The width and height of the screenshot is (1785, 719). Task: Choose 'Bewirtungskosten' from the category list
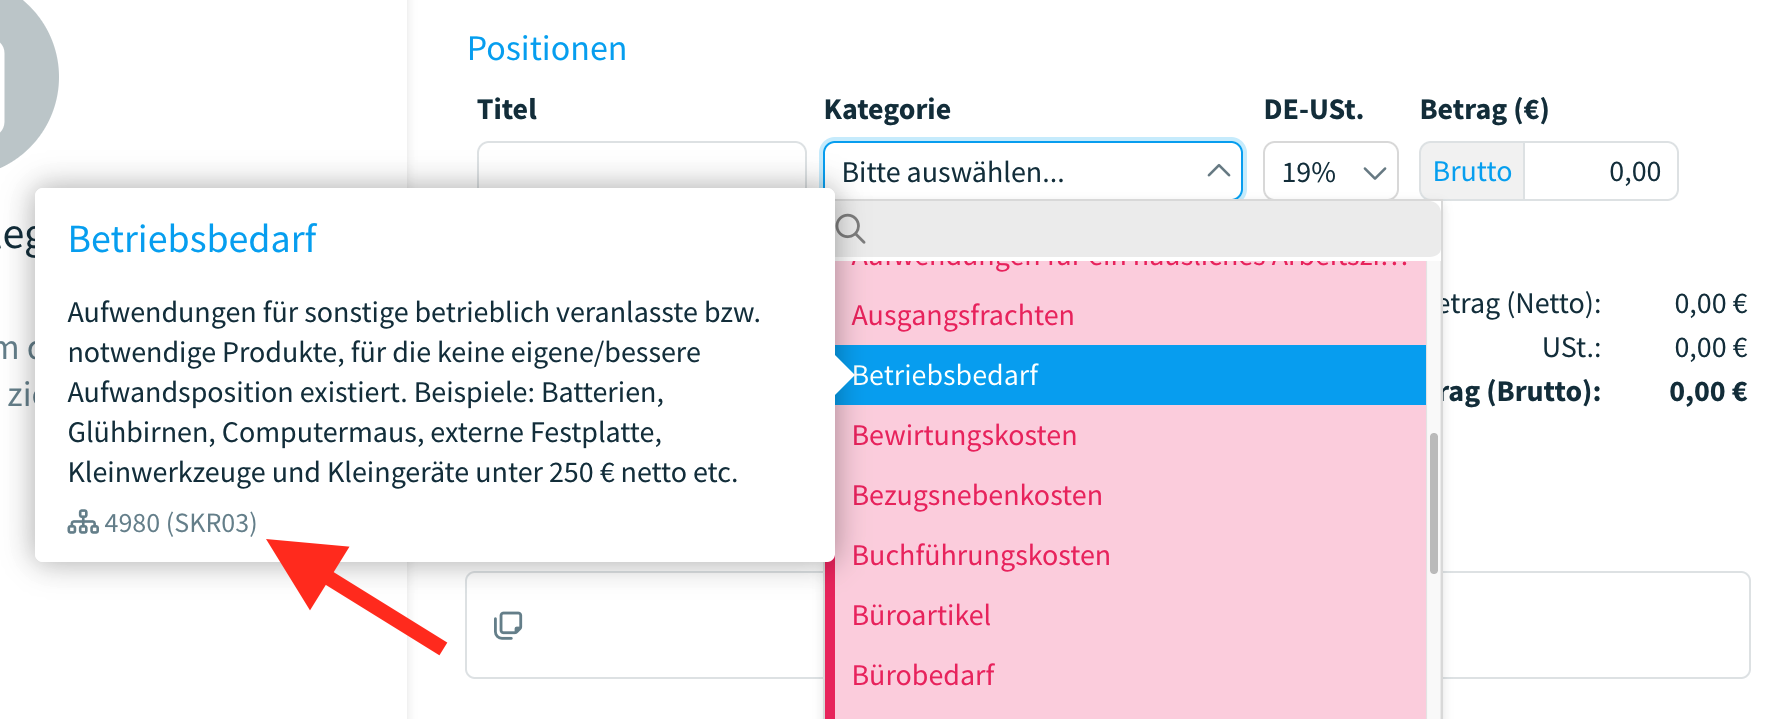pyautogui.click(x=963, y=435)
